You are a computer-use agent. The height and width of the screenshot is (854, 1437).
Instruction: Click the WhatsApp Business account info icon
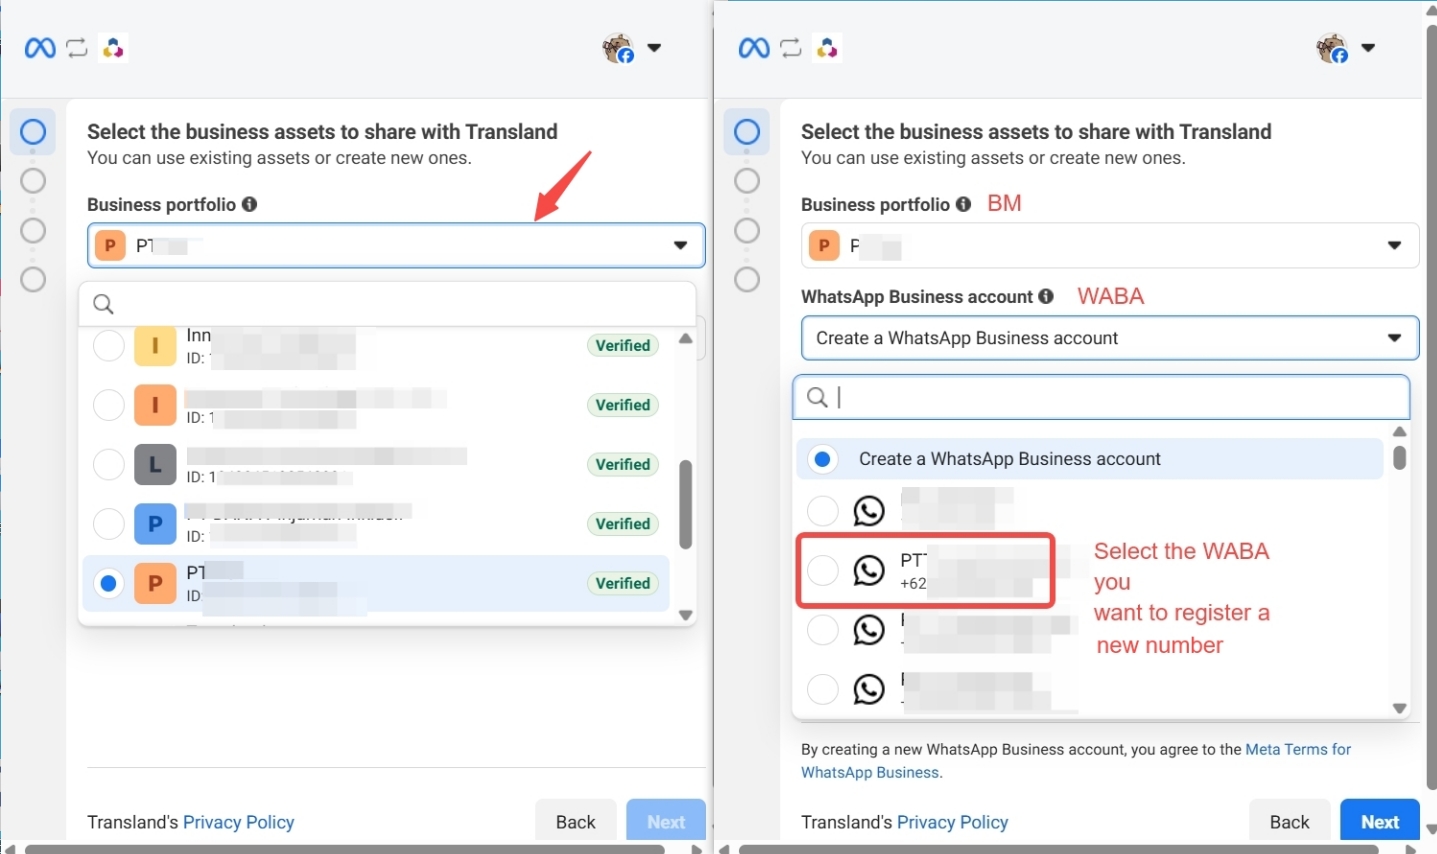[1046, 296]
